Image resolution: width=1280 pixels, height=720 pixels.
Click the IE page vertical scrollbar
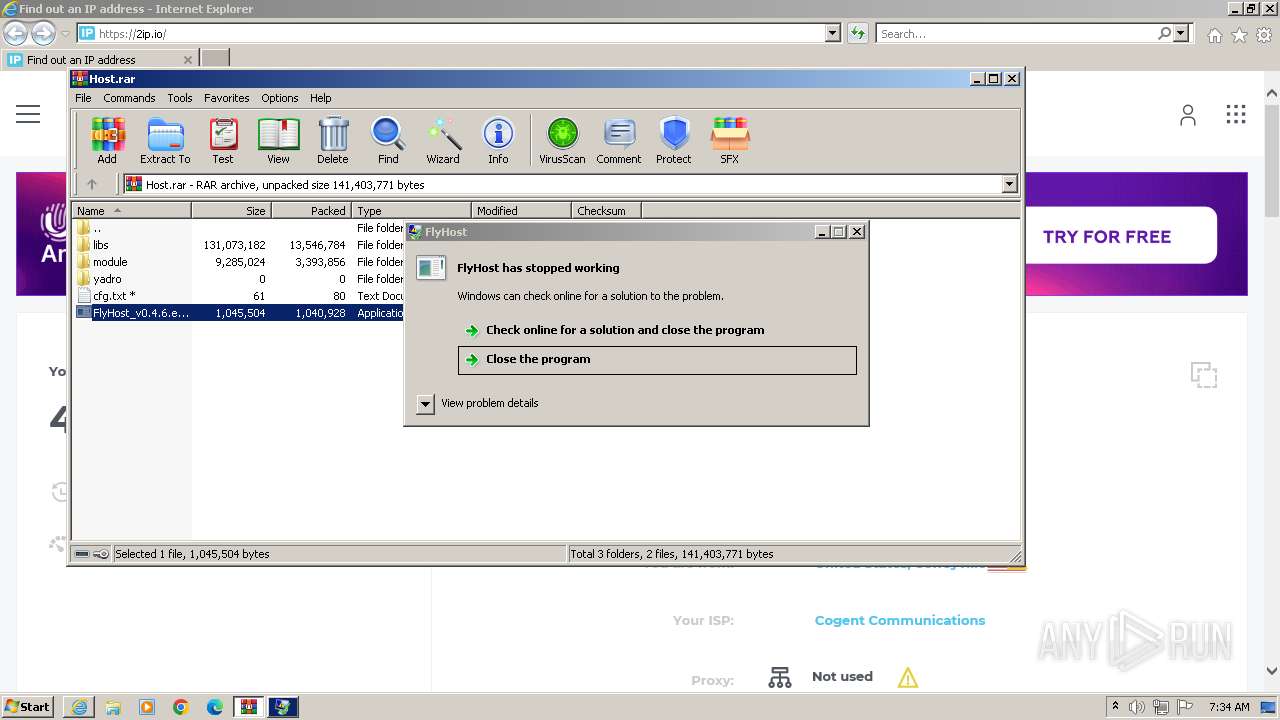coord(1272,380)
